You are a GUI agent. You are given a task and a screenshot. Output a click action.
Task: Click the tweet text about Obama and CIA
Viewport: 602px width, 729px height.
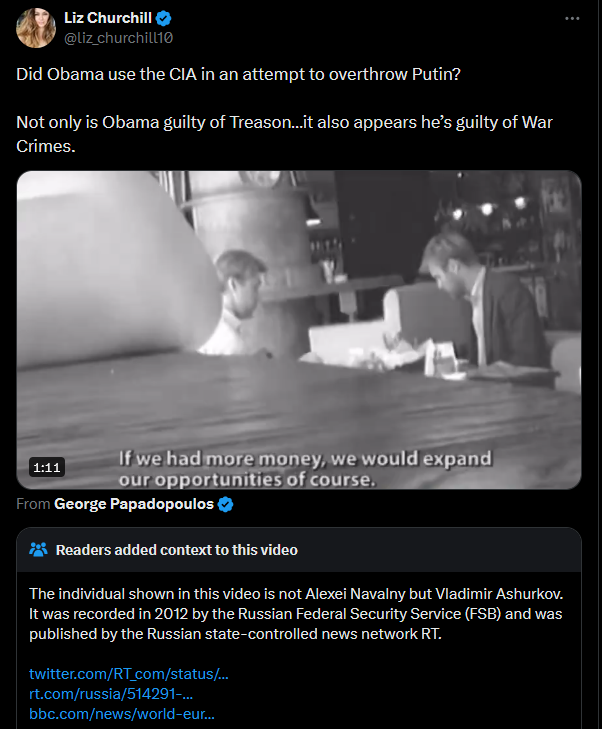pos(238,74)
